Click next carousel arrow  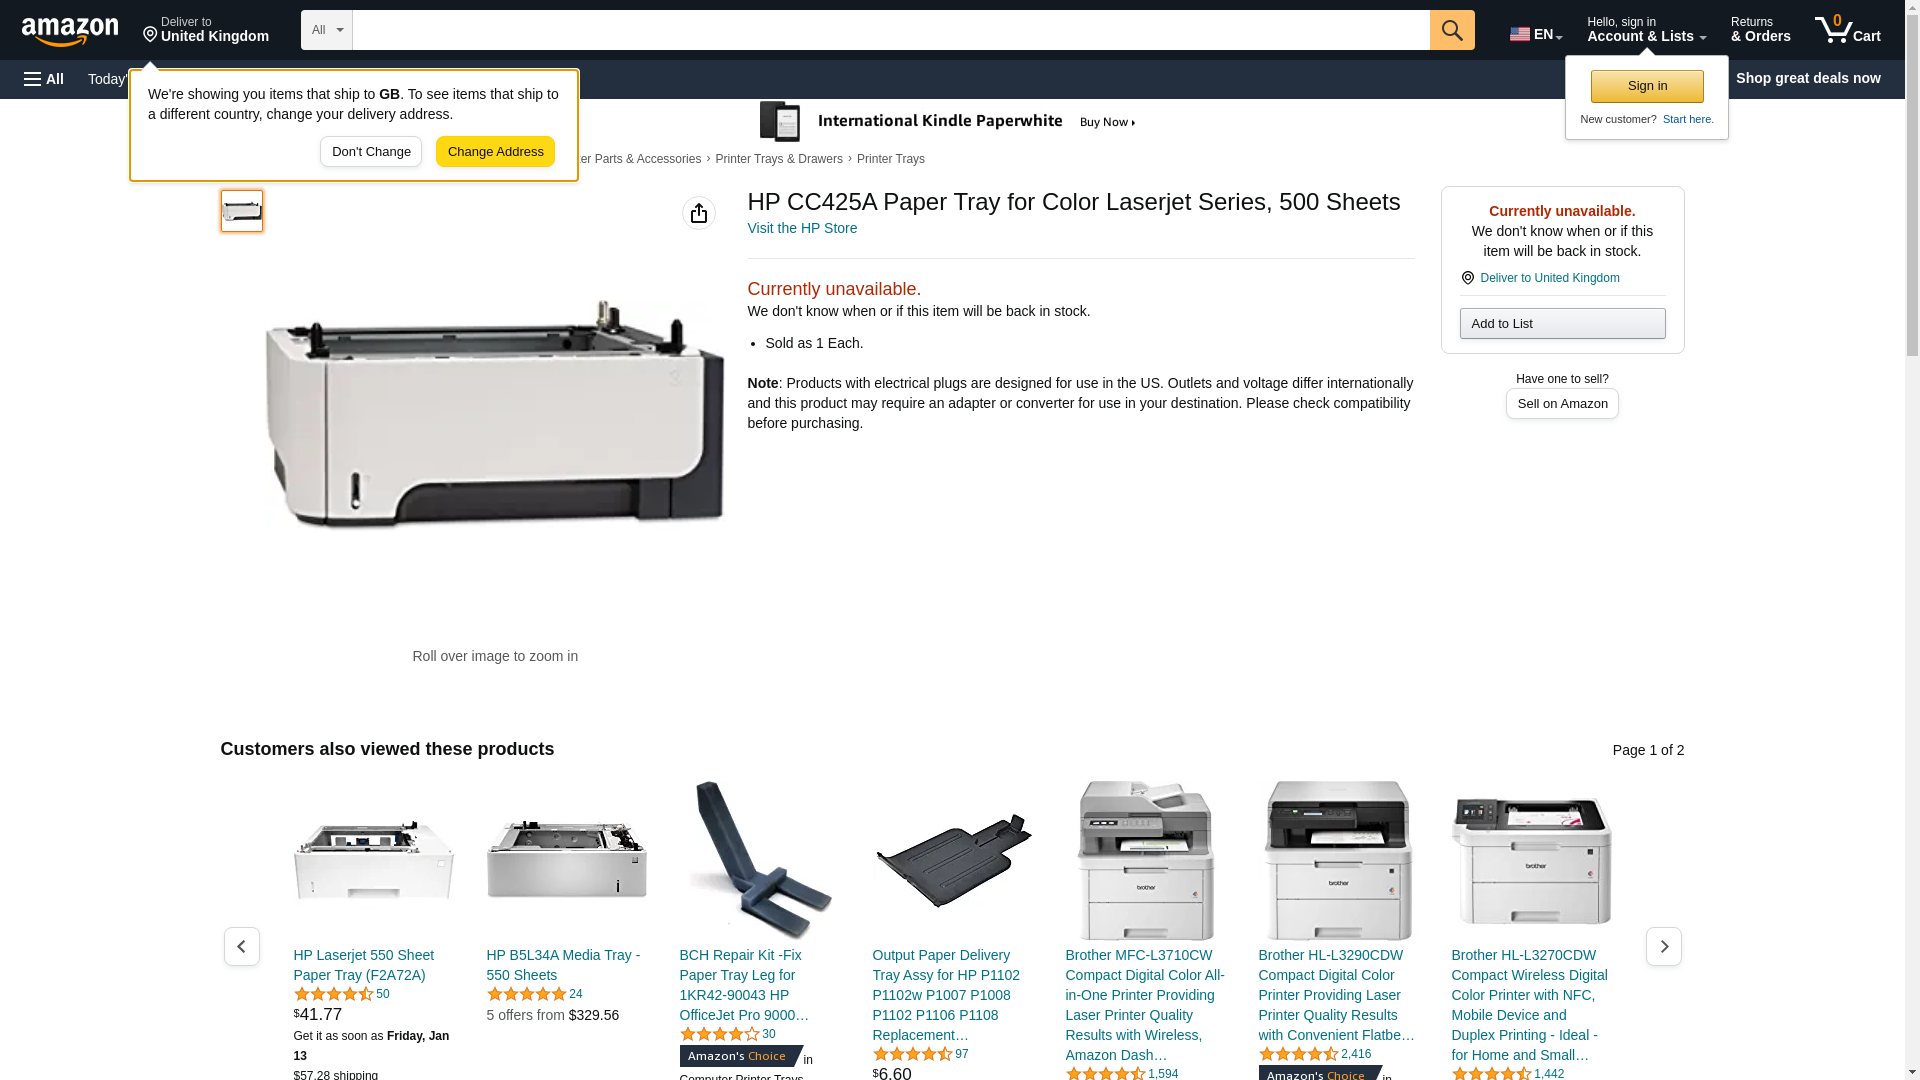[1664, 946]
